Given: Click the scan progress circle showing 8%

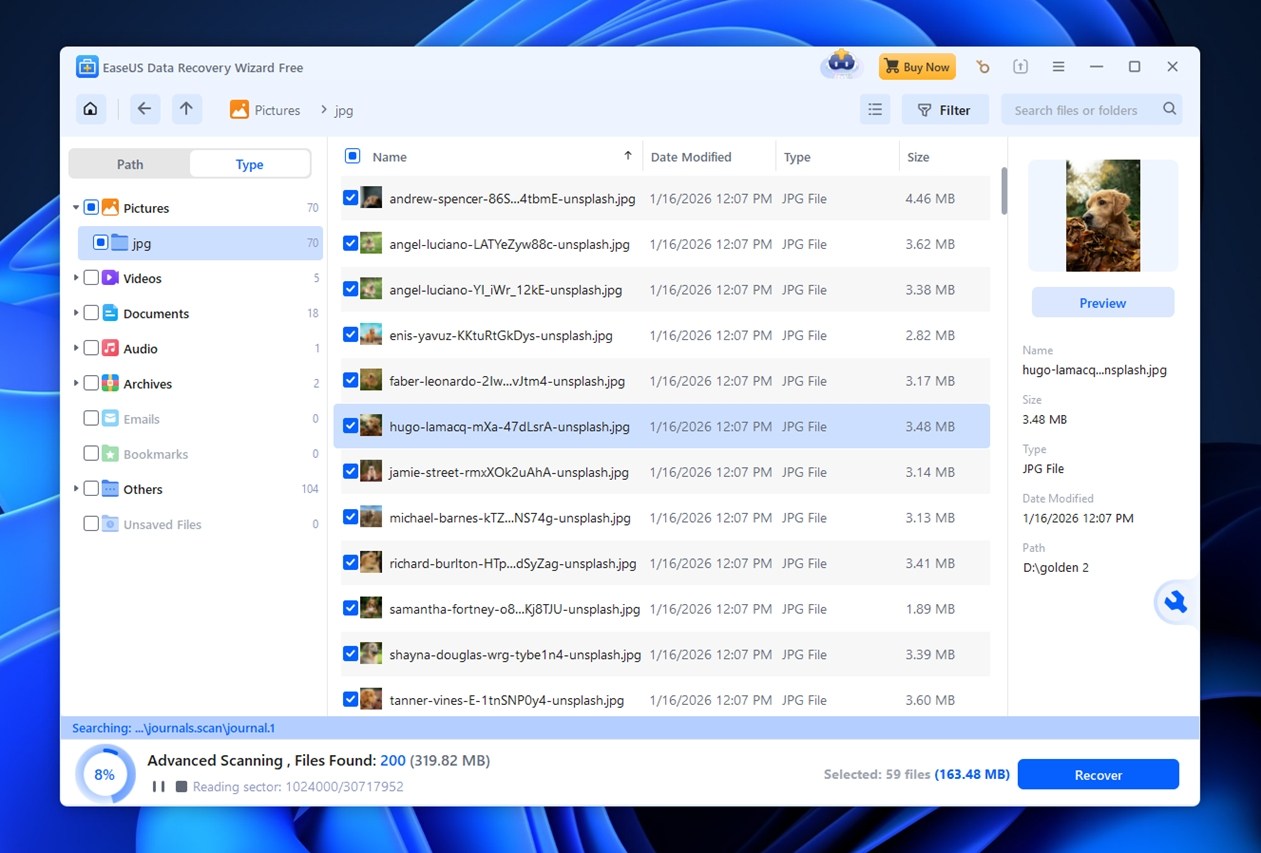Looking at the screenshot, I should click(104, 773).
